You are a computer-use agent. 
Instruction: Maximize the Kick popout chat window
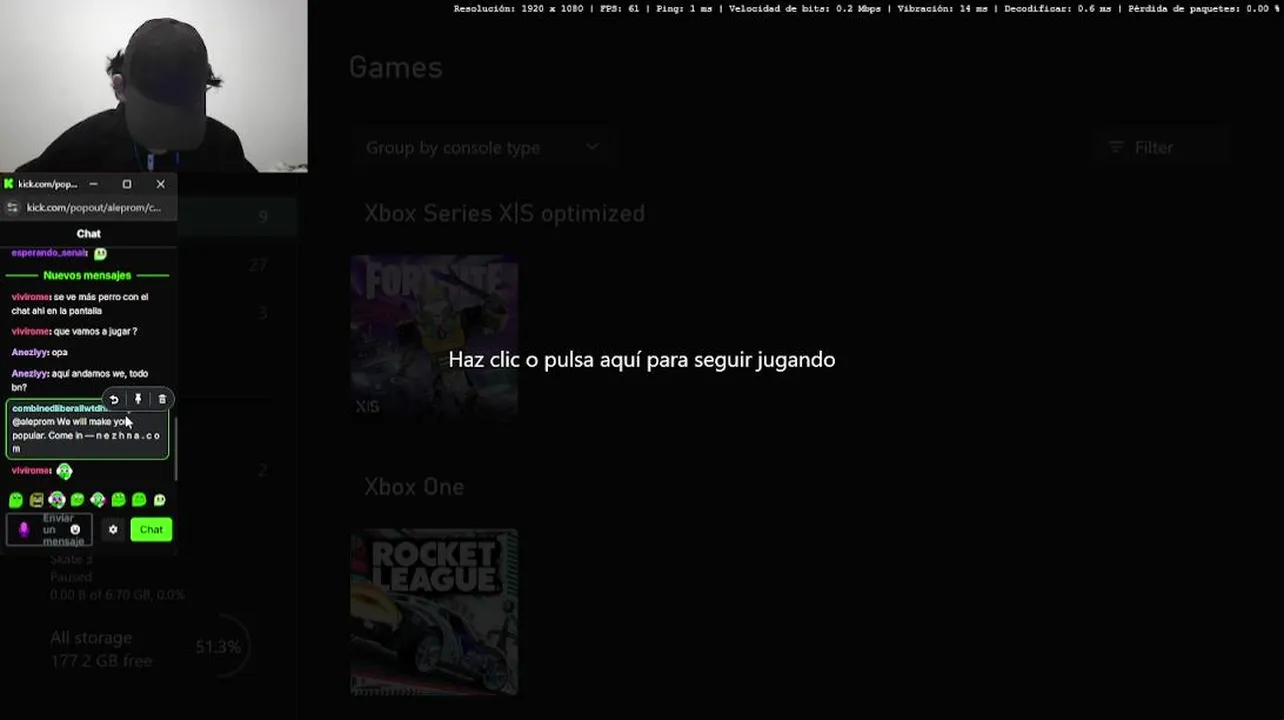pos(127,184)
